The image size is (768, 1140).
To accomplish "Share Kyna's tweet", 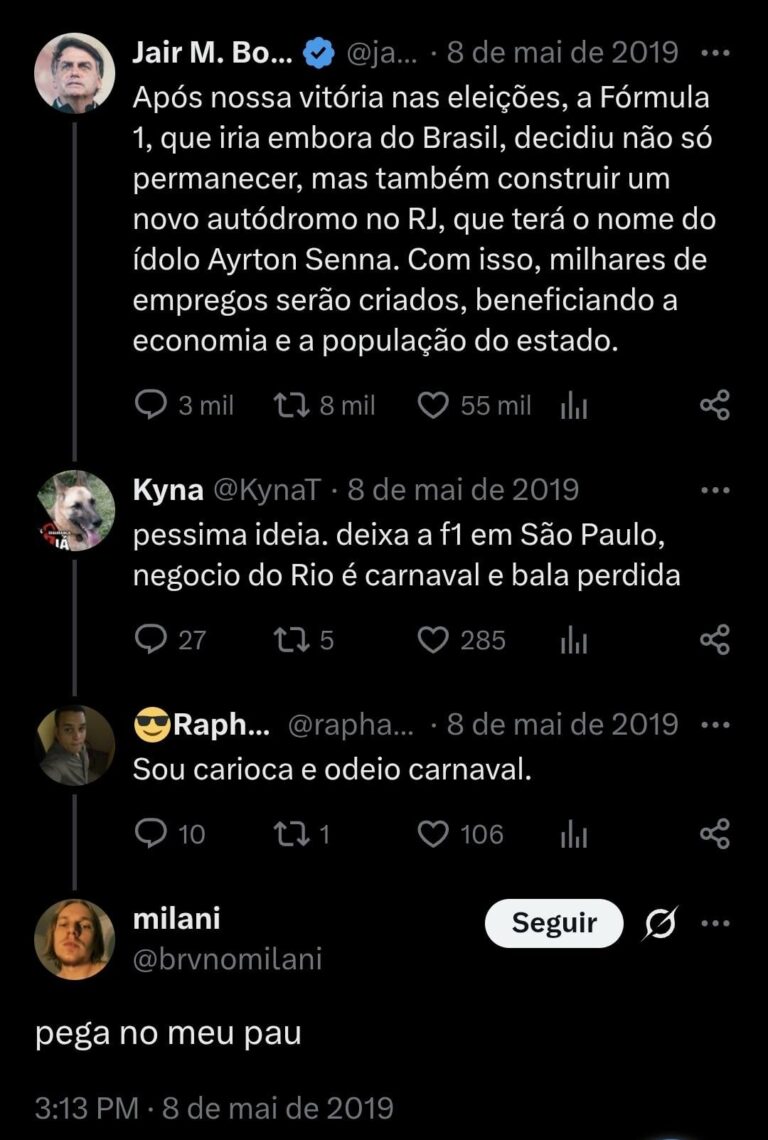I will pyautogui.click(x=715, y=639).
